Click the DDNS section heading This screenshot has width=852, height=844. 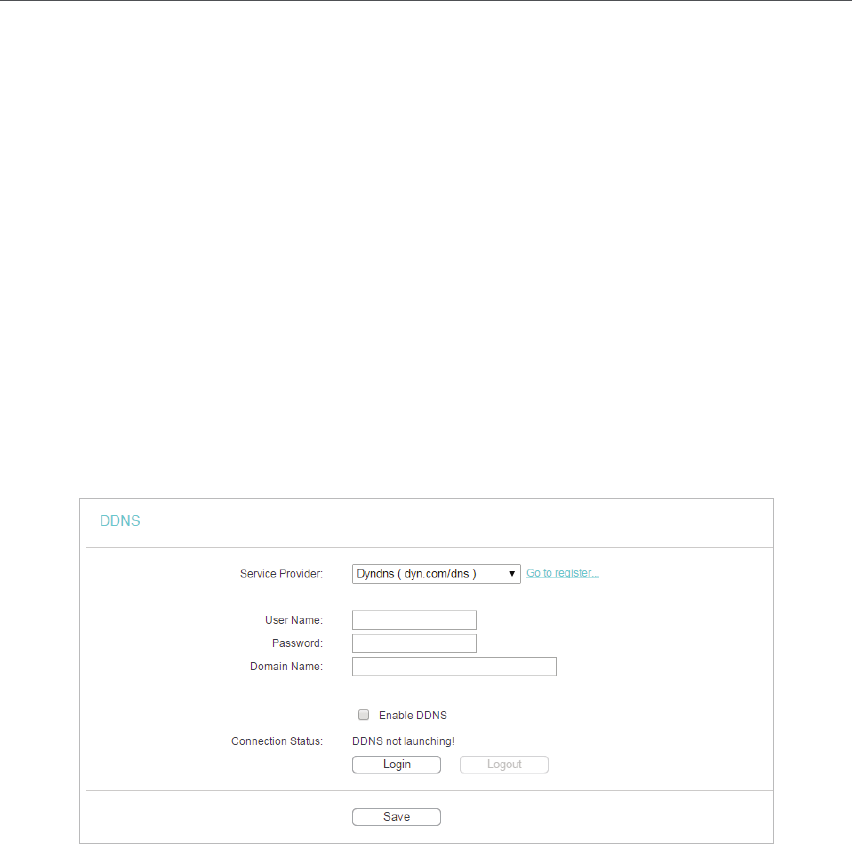(x=120, y=521)
